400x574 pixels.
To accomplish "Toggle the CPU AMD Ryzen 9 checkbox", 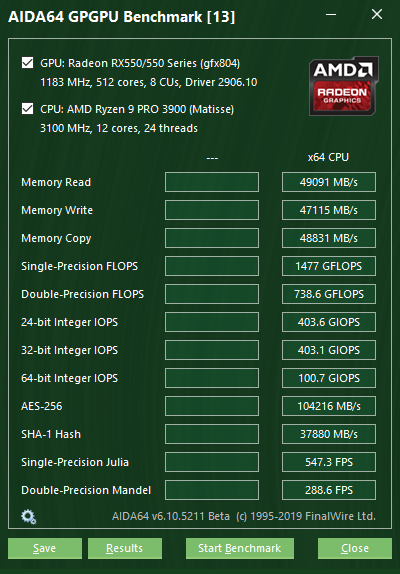I will click(x=27, y=109).
